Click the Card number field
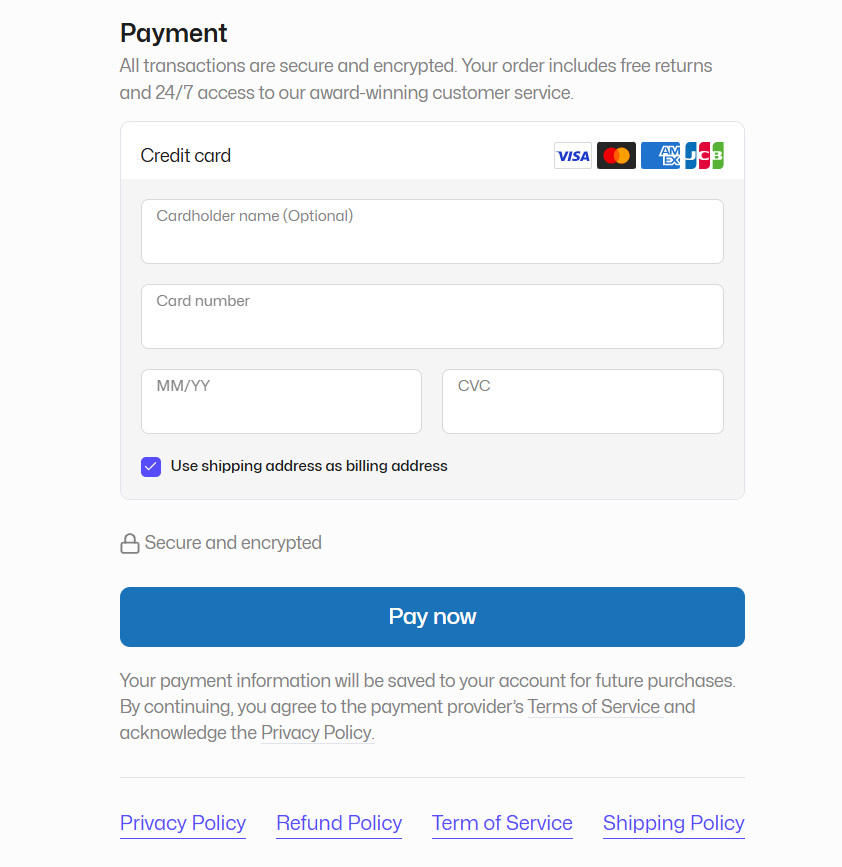This screenshot has width=842, height=867. [x=432, y=316]
